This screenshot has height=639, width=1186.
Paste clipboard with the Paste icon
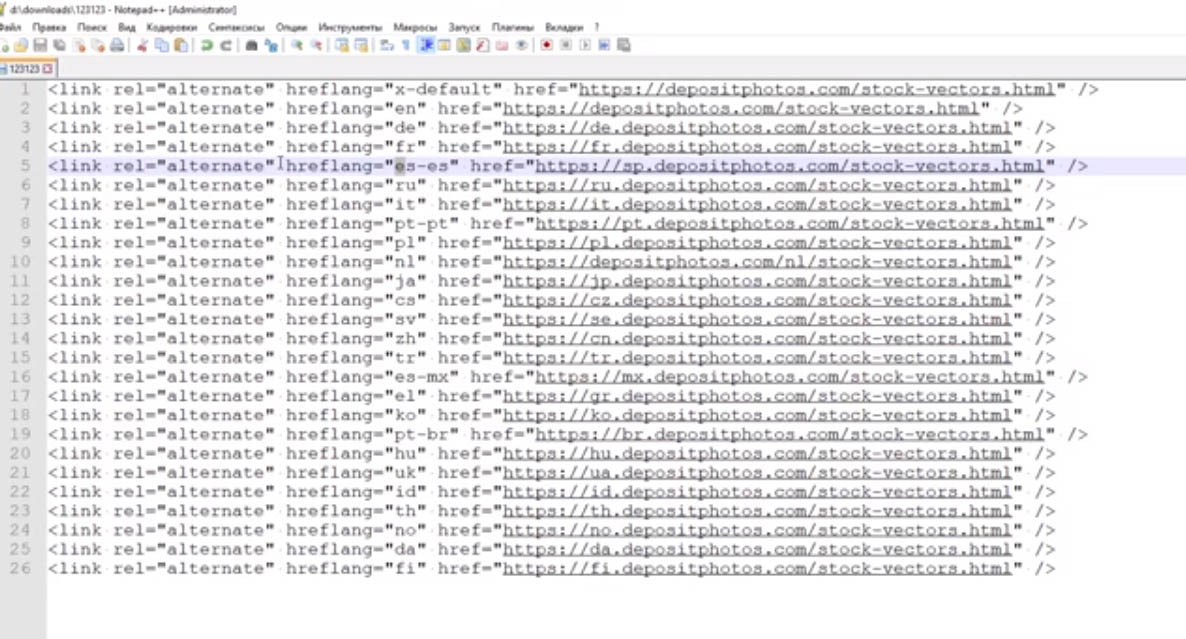click(x=181, y=45)
